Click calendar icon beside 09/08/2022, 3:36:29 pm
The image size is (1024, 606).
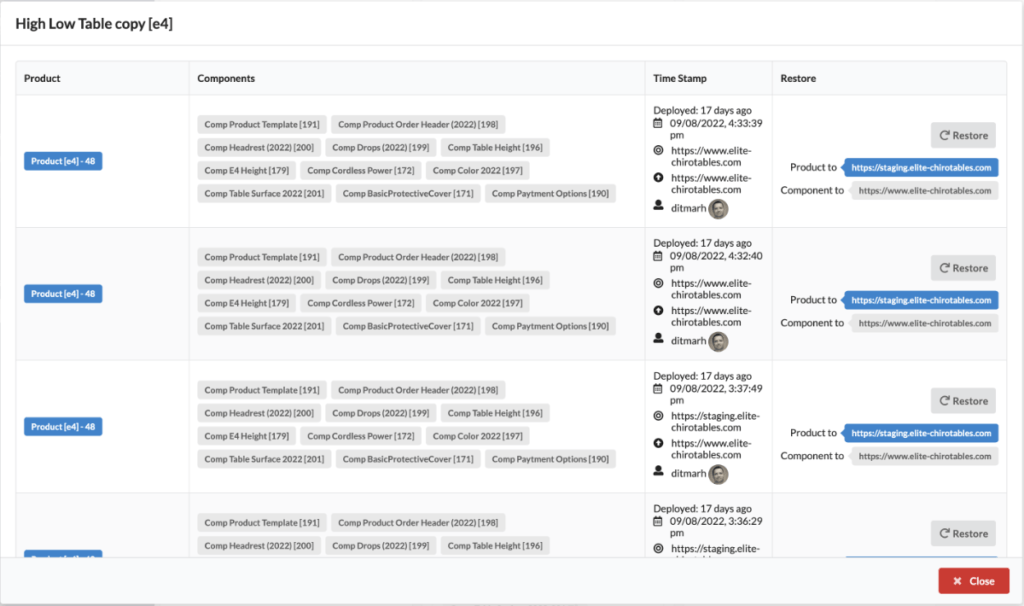[658, 521]
